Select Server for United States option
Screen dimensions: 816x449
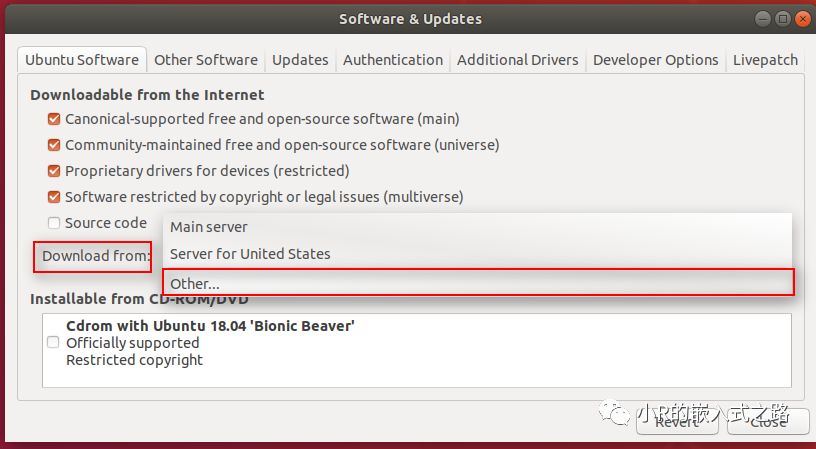click(478, 254)
